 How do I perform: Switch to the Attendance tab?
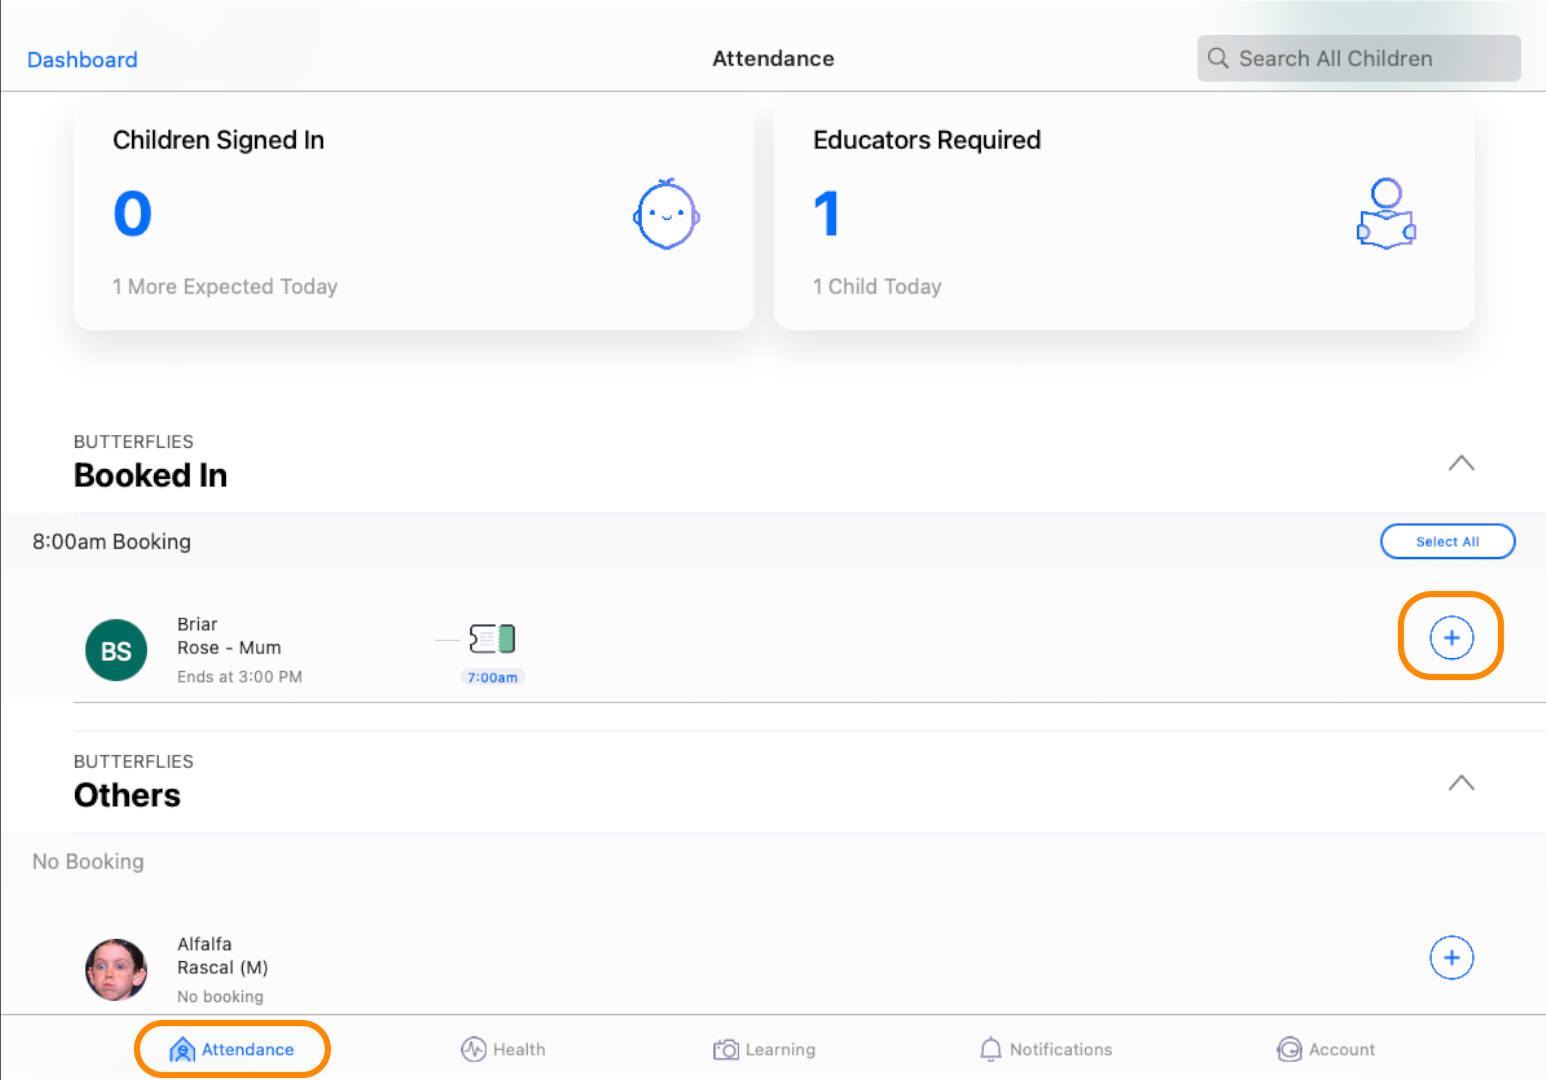point(232,1049)
